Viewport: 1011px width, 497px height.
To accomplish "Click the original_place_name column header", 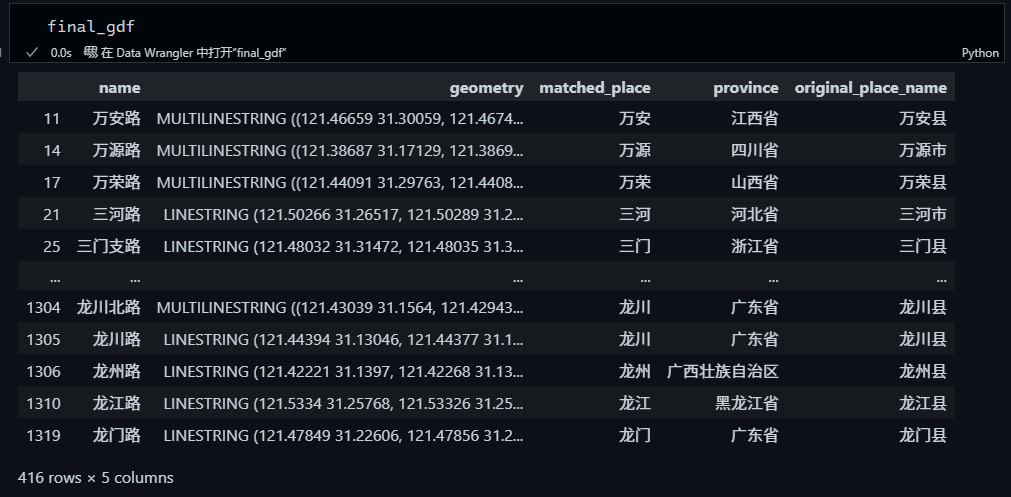I will pos(870,88).
